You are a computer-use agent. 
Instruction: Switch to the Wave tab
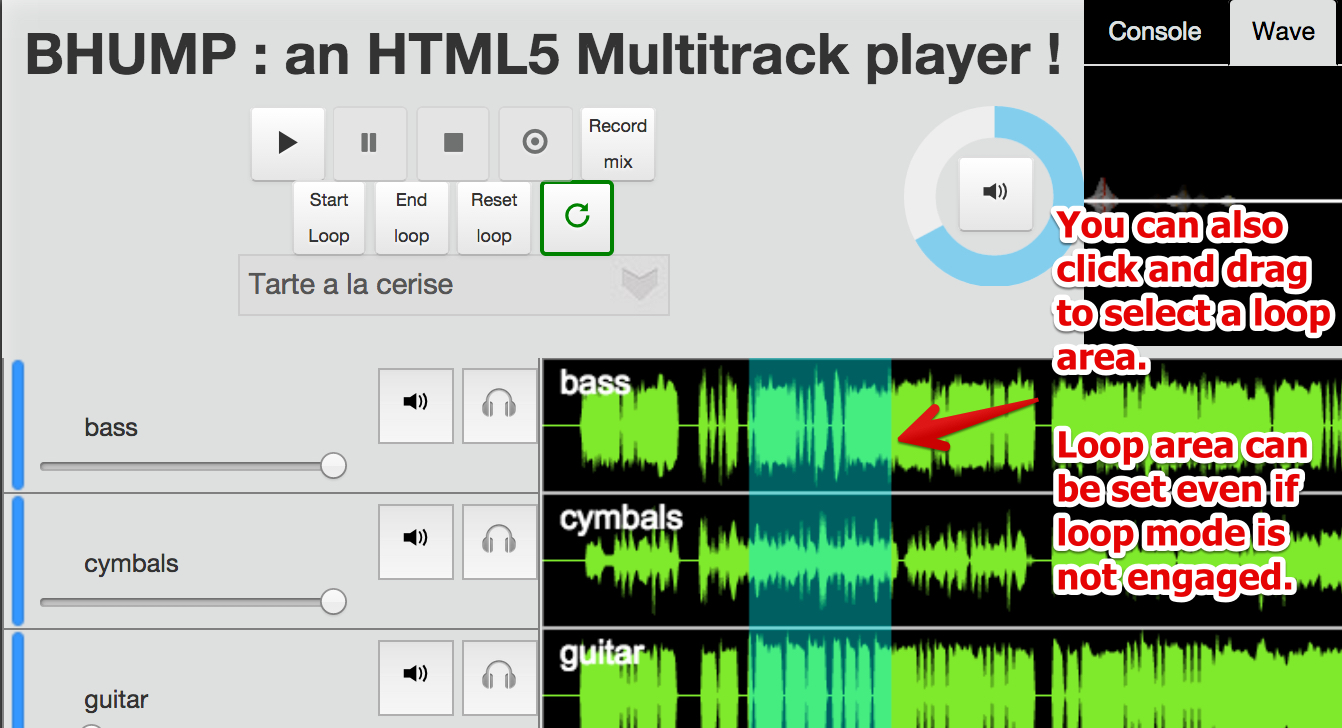click(x=1283, y=31)
